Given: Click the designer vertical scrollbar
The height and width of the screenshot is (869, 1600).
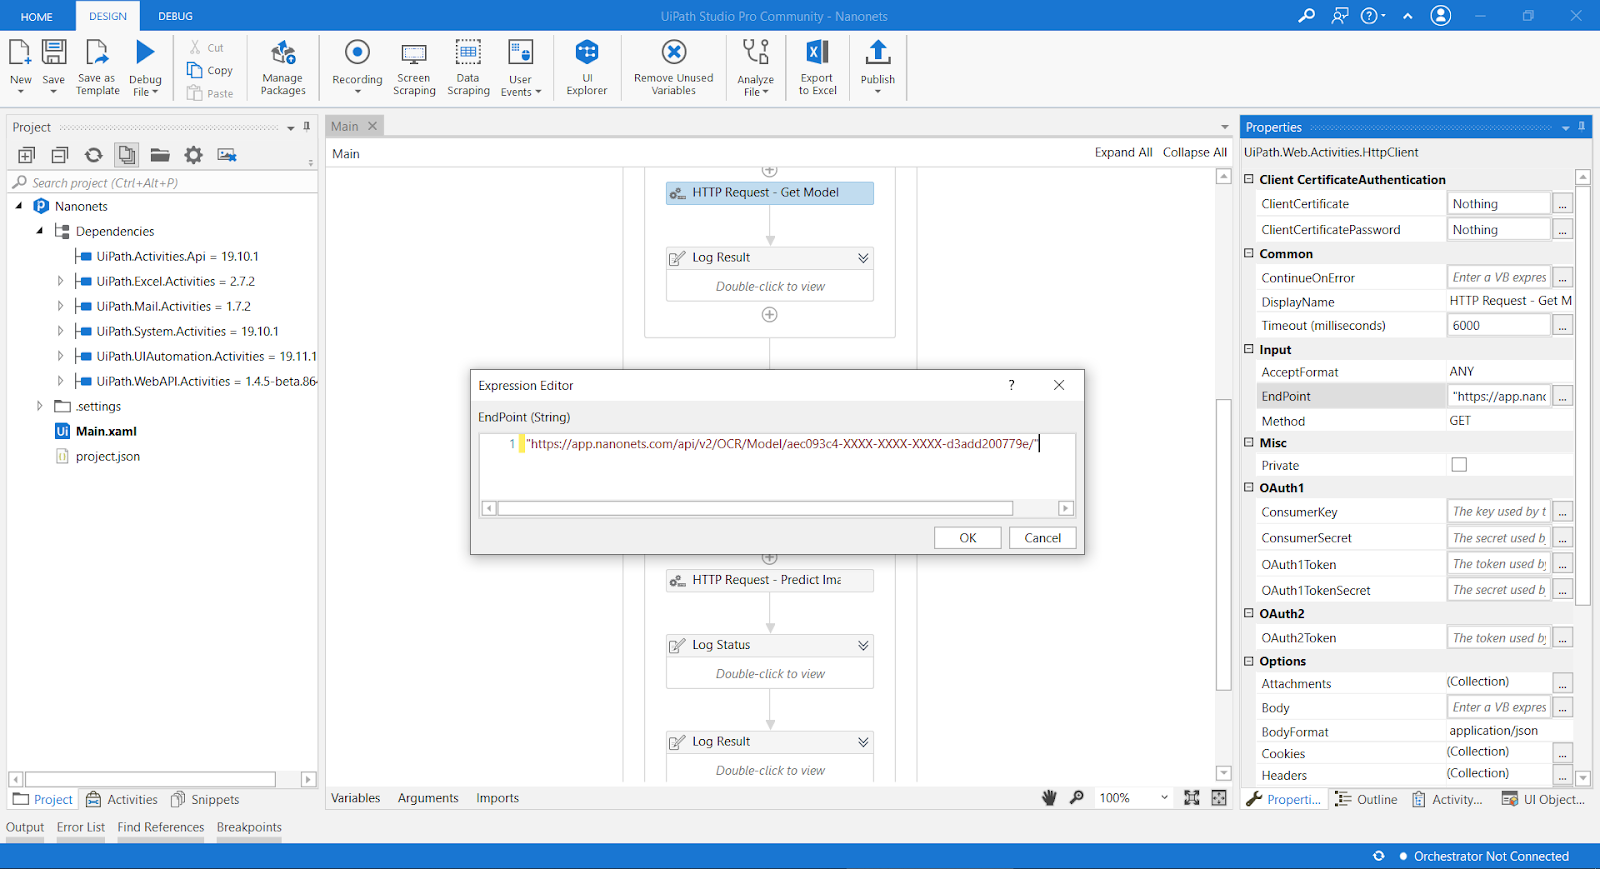Looking at the screenshot, I should [1224, 545].
